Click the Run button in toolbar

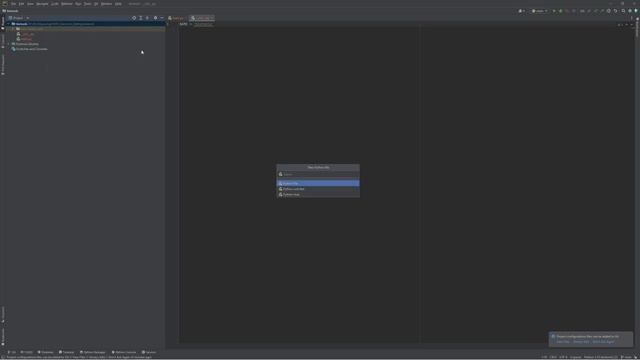[x=554, y=11]
